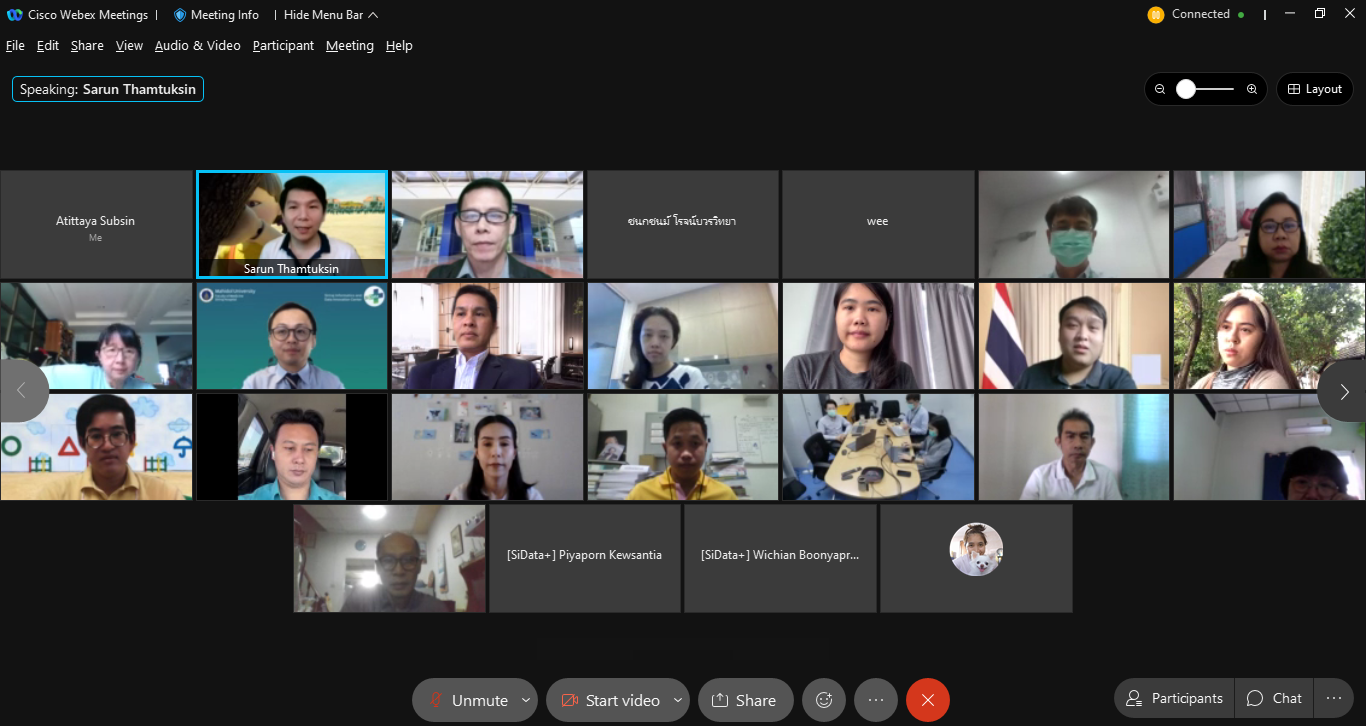
Task: Hide Menu Bar toggle
Action: point(331,15)
